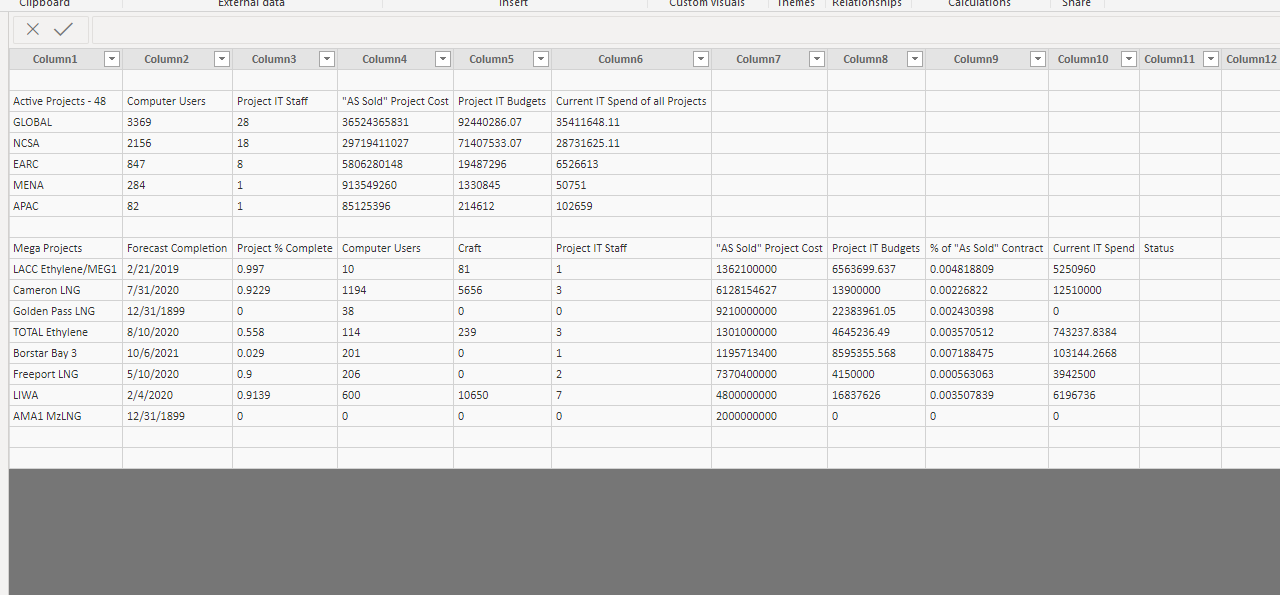Viewport: 1280px width, 595px height.
Task: Select the 'Cameron LNG' cell
Action: [66, 290]
